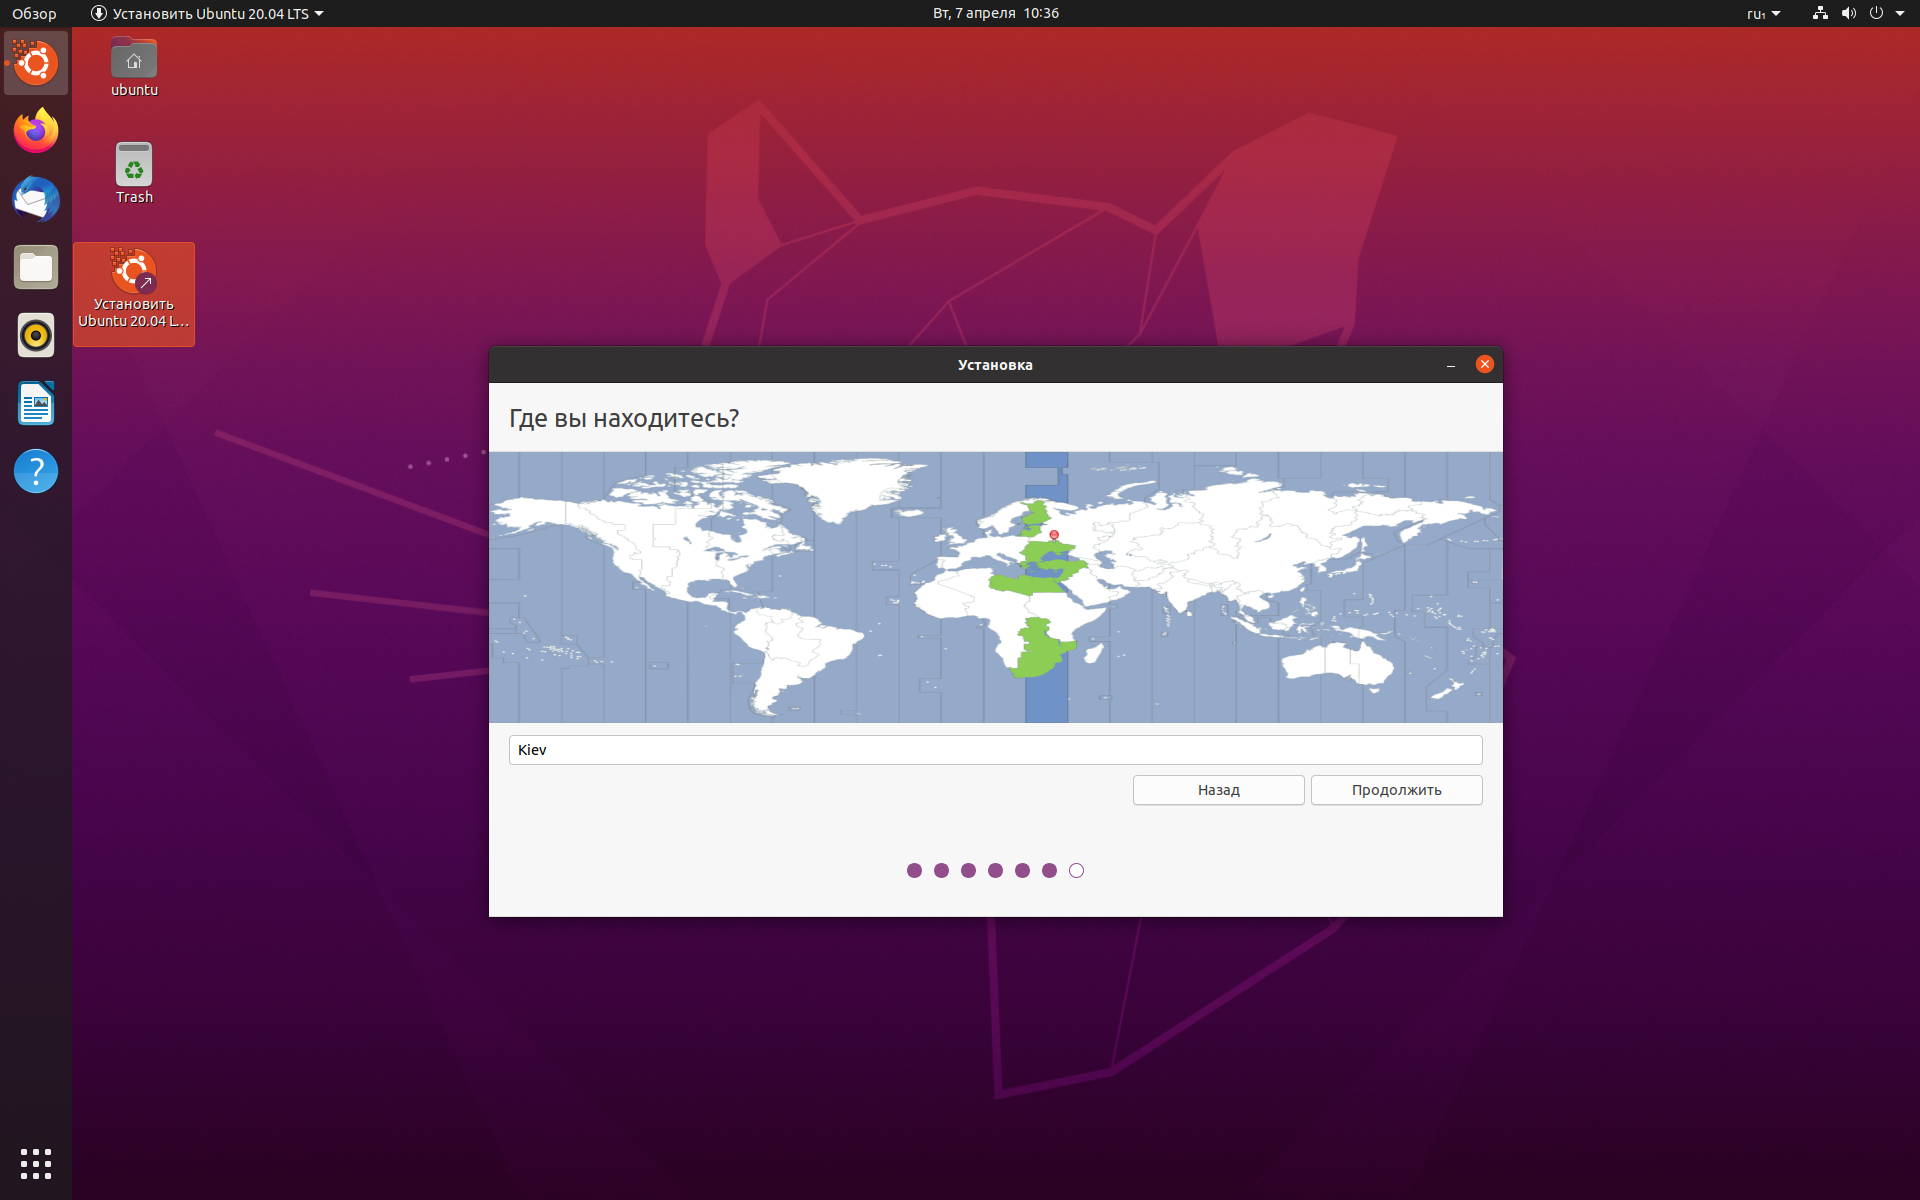Open Thunderbird mail from the dock
The image size is (1920, 1200).
[x=36, y=199]
